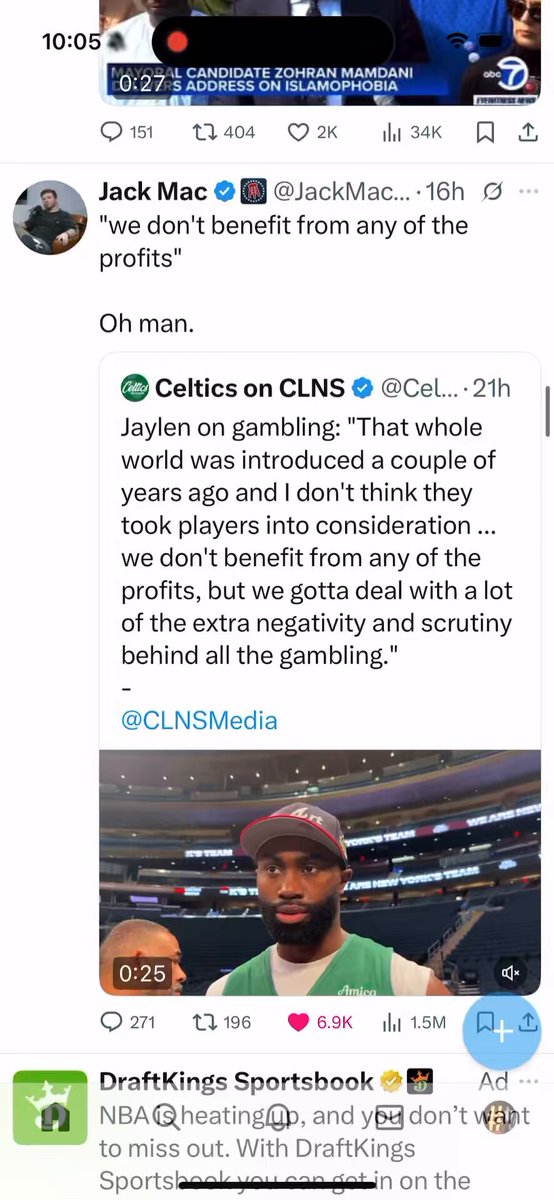Play the Jaylen Brown 0:25 video
This screenshot has width=554, height=1200.
[320, 872]
